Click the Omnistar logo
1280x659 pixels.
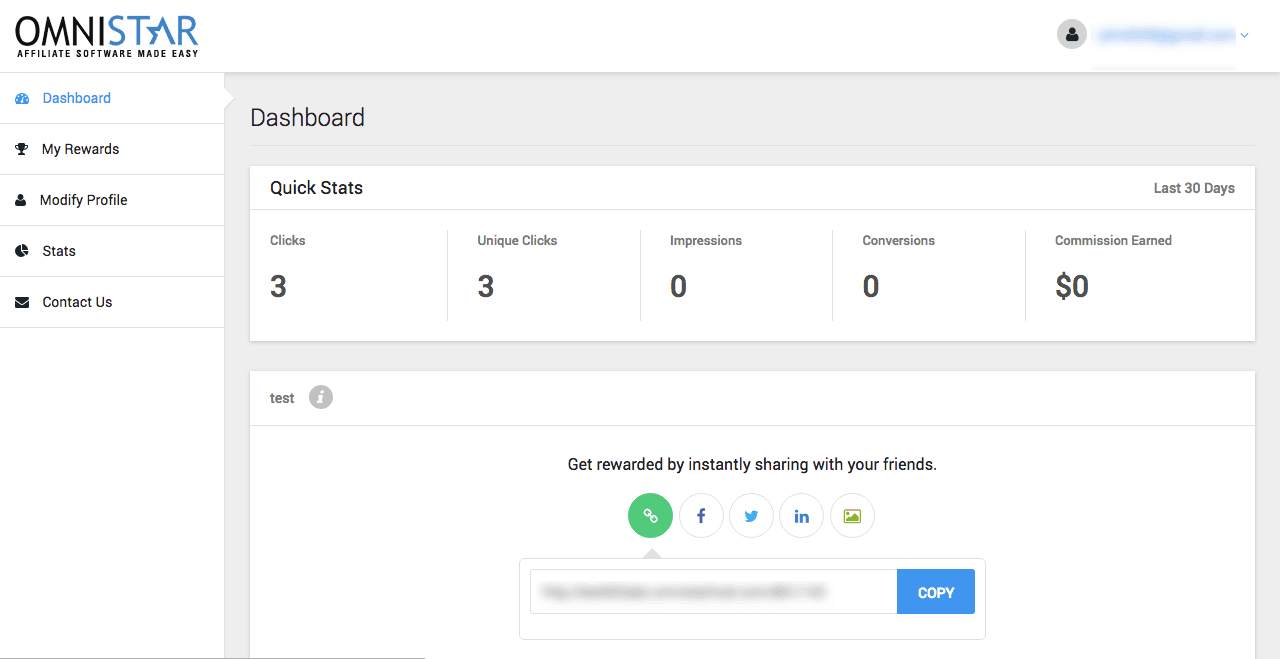pos(107,36)
